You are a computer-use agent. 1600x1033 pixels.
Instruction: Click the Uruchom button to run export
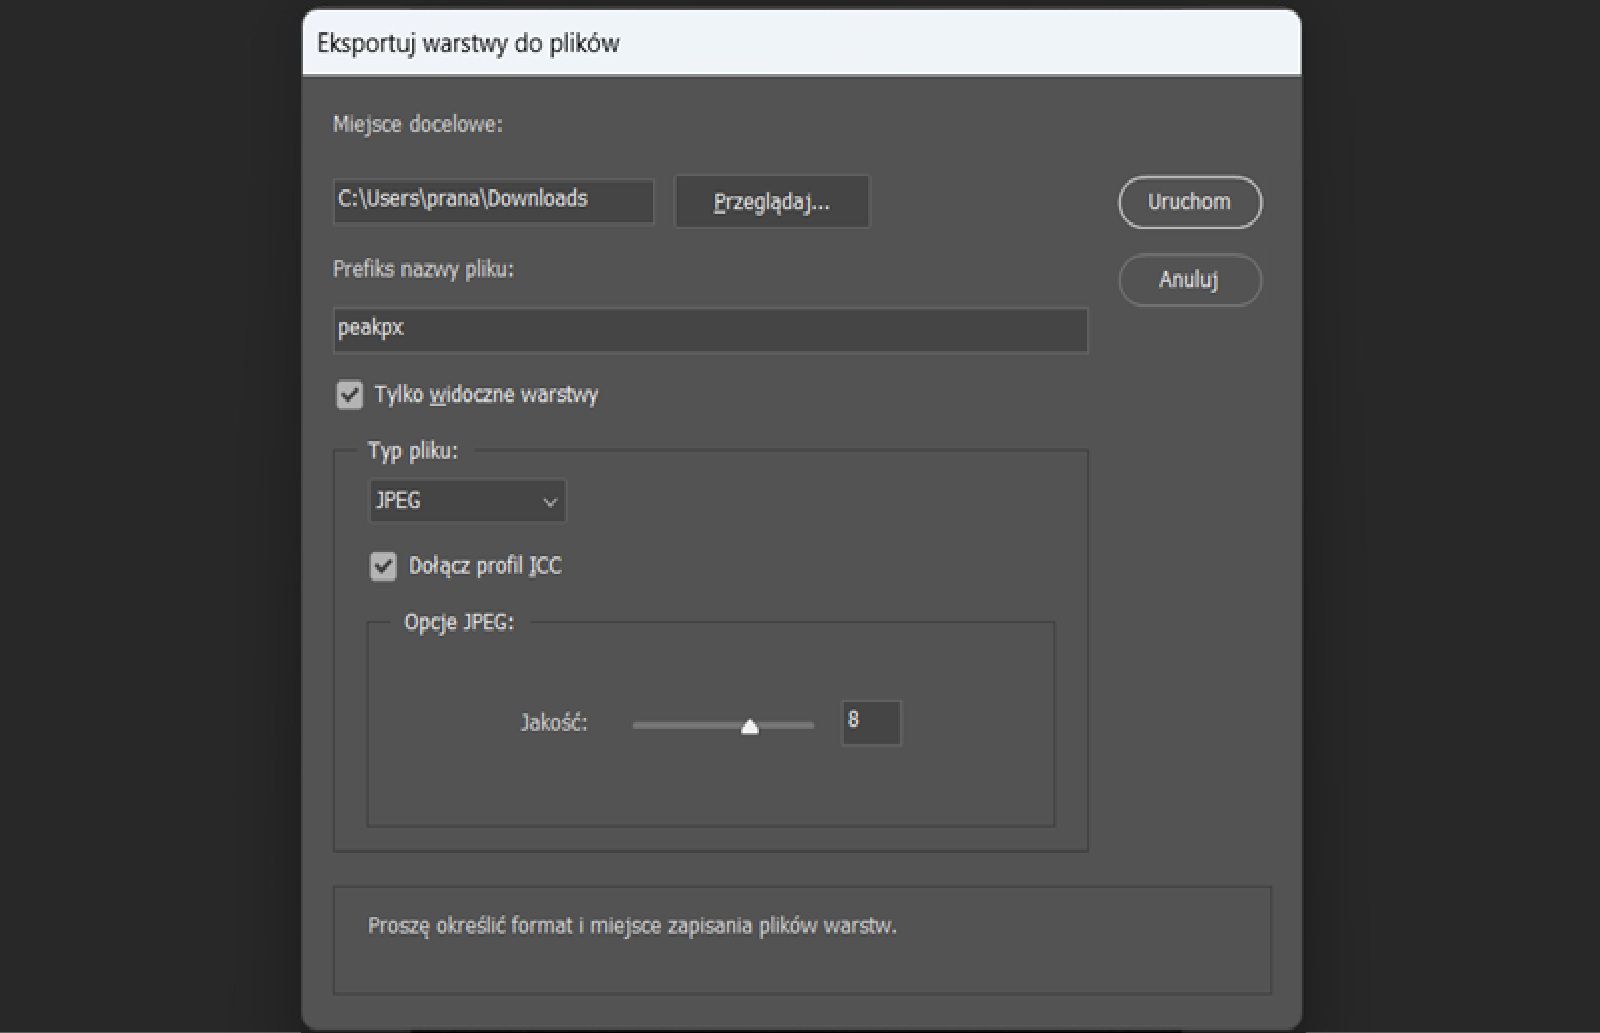point(1189,202)
